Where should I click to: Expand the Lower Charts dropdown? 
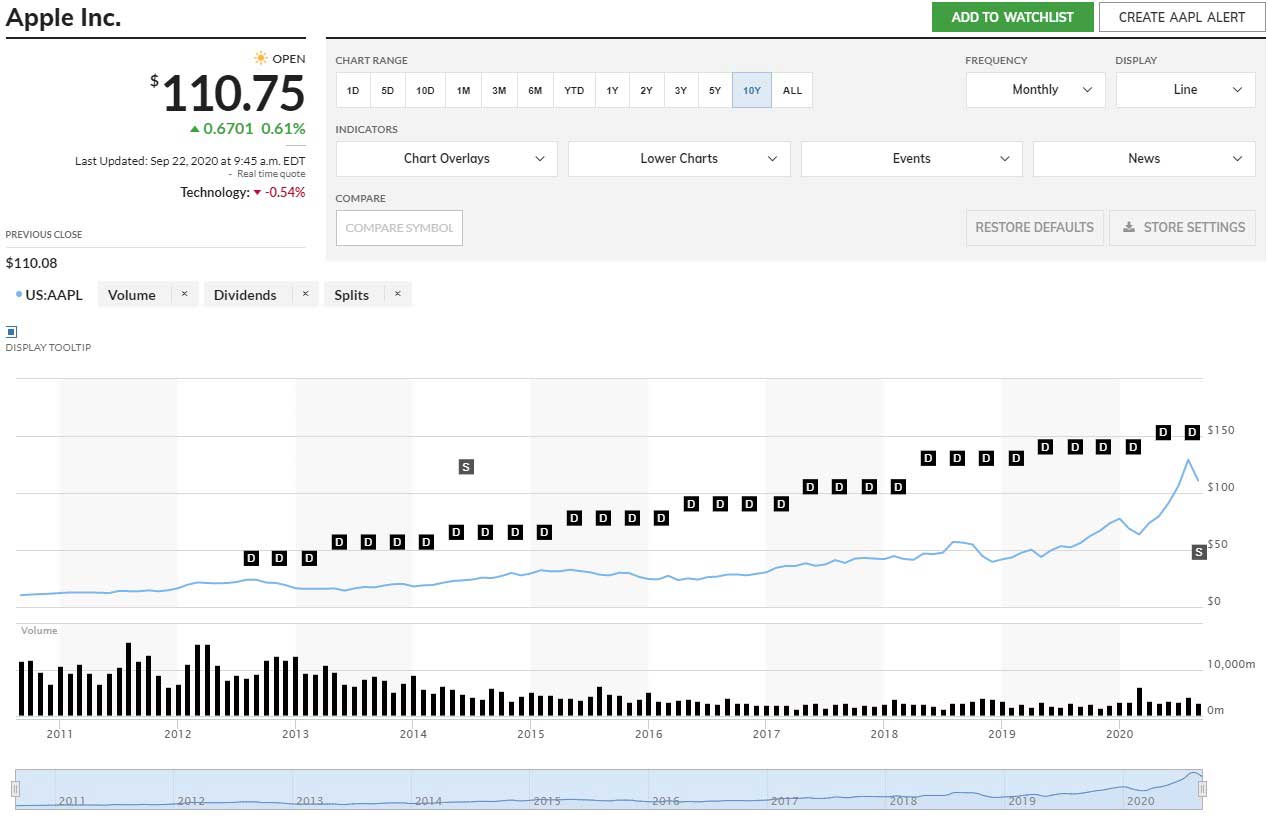click(x=679, y=159)
